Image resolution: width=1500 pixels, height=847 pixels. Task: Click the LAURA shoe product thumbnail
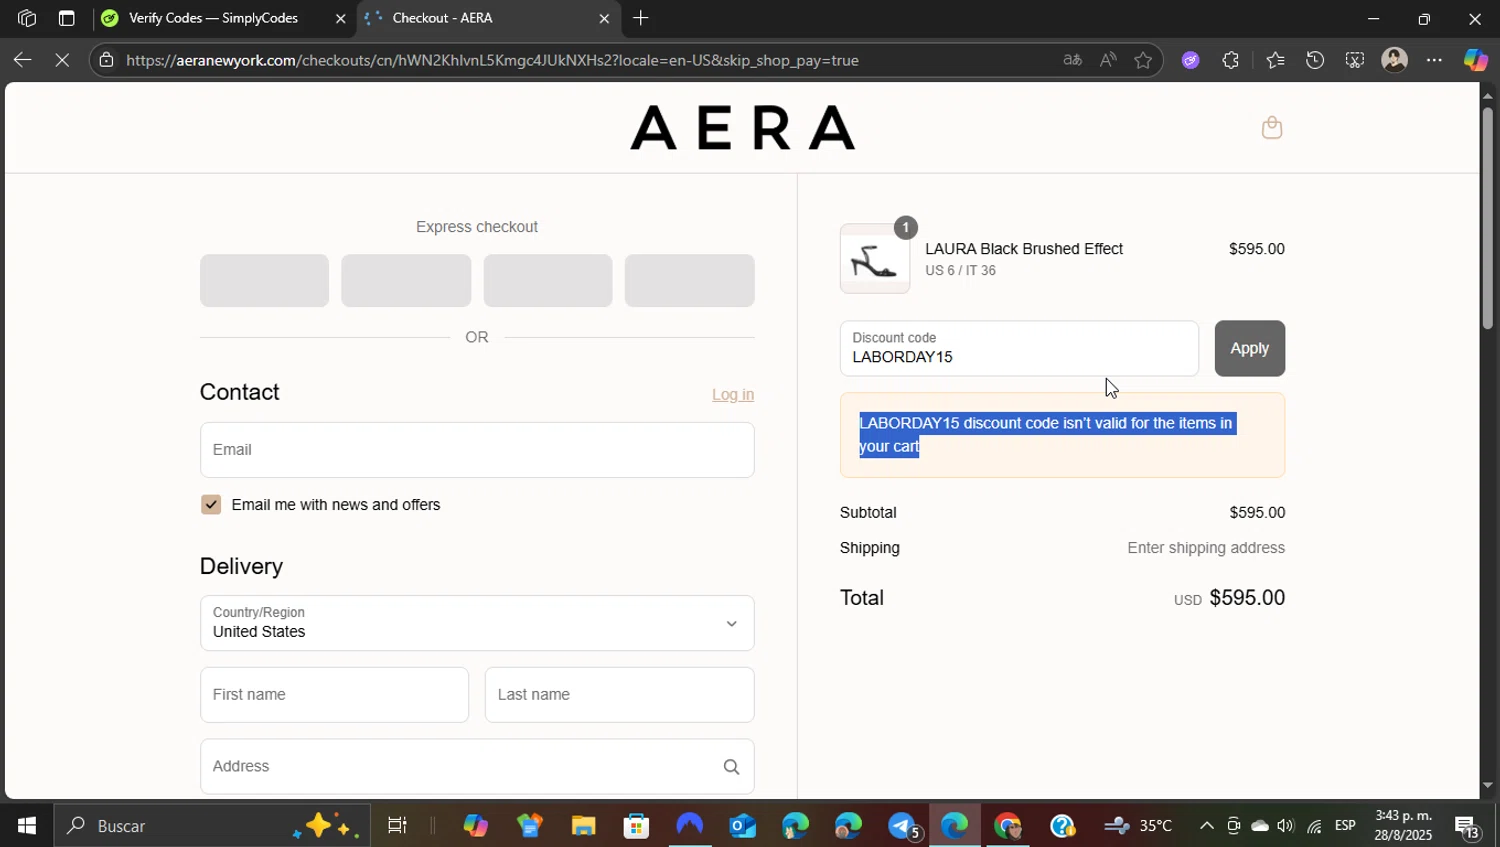[x=875, y=259]
